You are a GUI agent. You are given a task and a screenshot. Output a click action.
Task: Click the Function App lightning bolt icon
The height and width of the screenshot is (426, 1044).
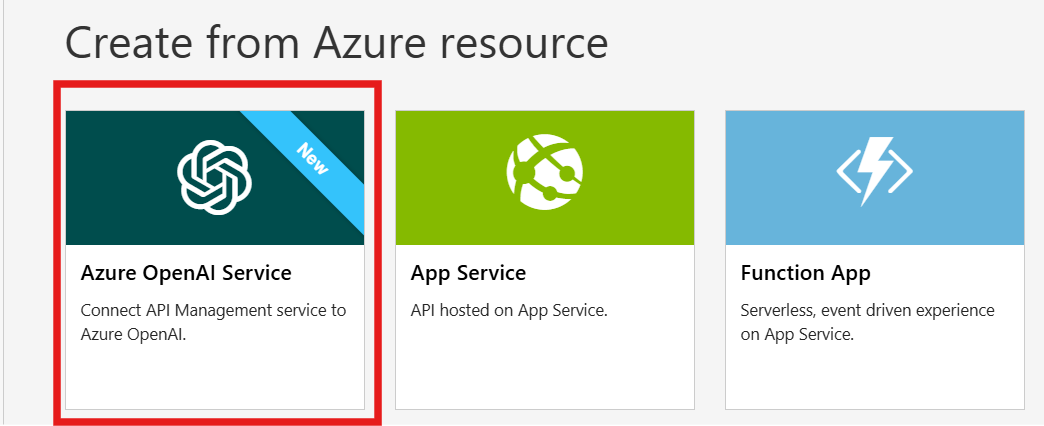pyautogui.click(x=874, y=172)
